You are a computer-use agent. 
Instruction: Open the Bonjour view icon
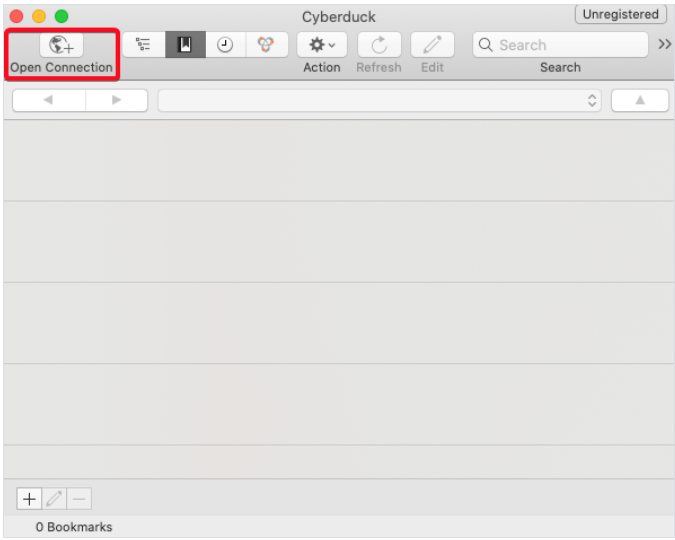pos(266,44)
